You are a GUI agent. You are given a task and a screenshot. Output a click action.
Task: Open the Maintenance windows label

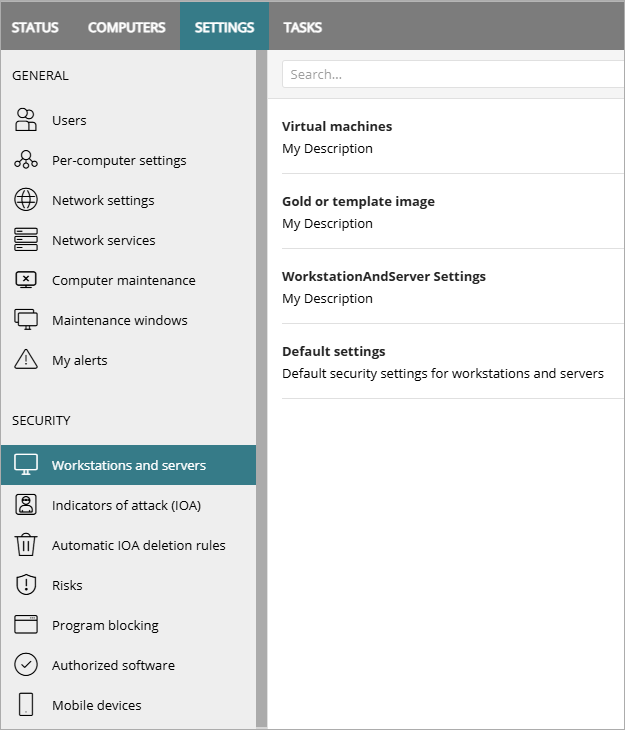tap(120, 320)
